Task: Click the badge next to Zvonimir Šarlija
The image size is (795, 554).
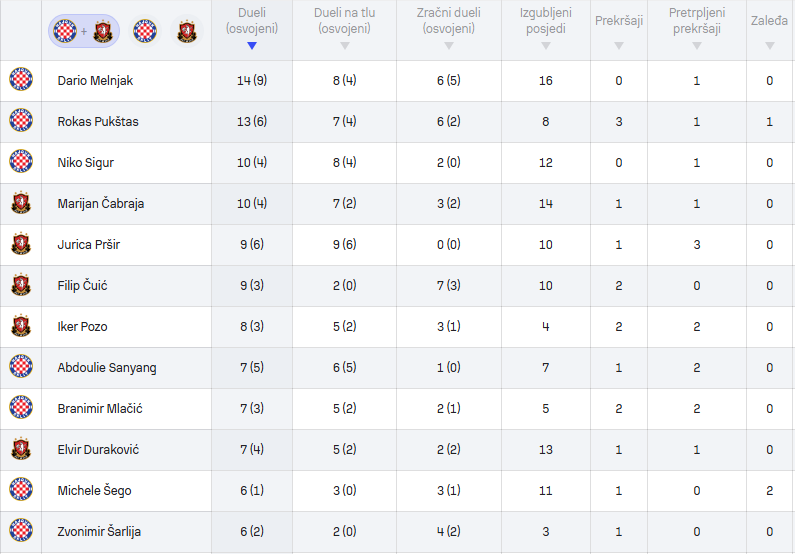Action: click(x=21, y=531)
